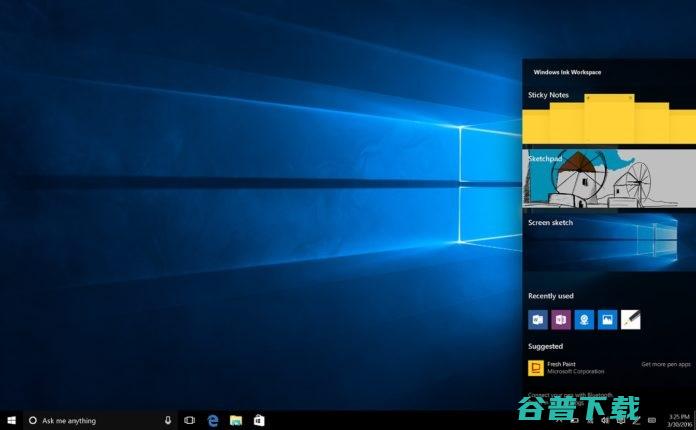Open the Windows Start menu
This screenshot has width=696, height=430.
click(x=12, y=420)
